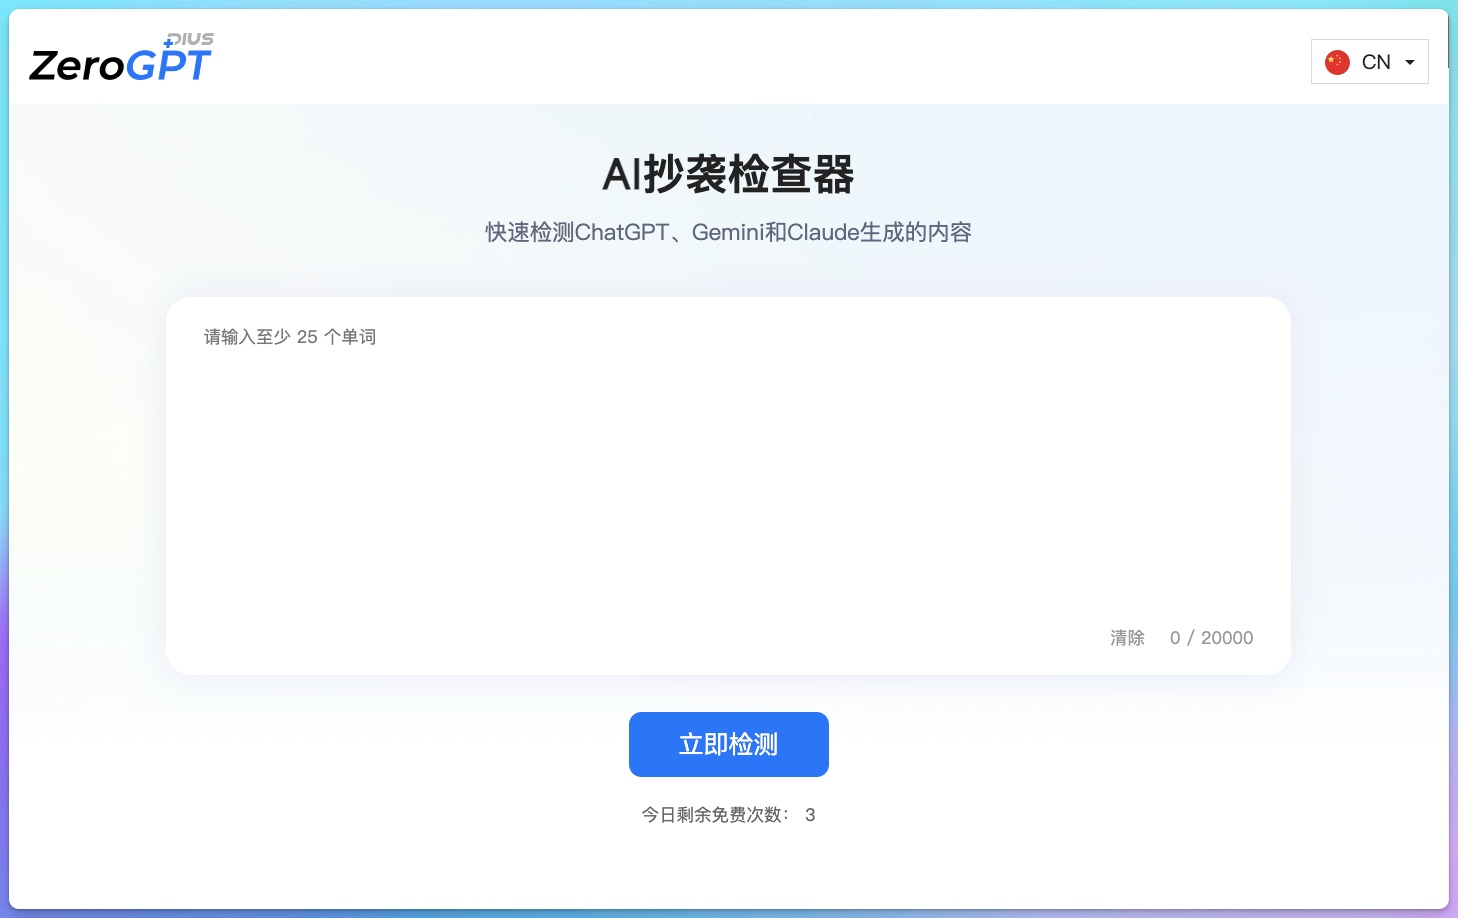The height and width of the screenshot is (918, 1458).
Task: Click the black "Zero" part of the logo
Action: [76, 67]
